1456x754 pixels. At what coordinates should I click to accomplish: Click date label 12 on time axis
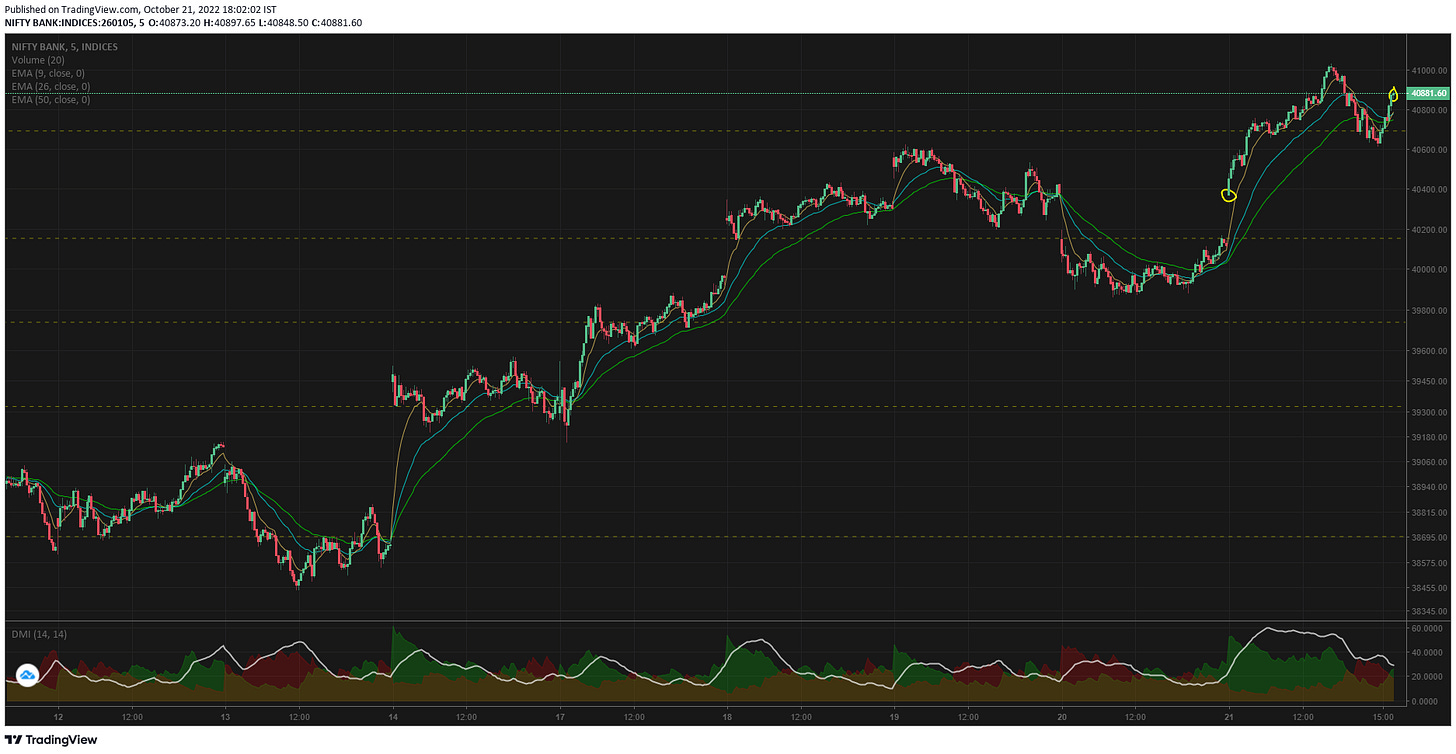58,717
